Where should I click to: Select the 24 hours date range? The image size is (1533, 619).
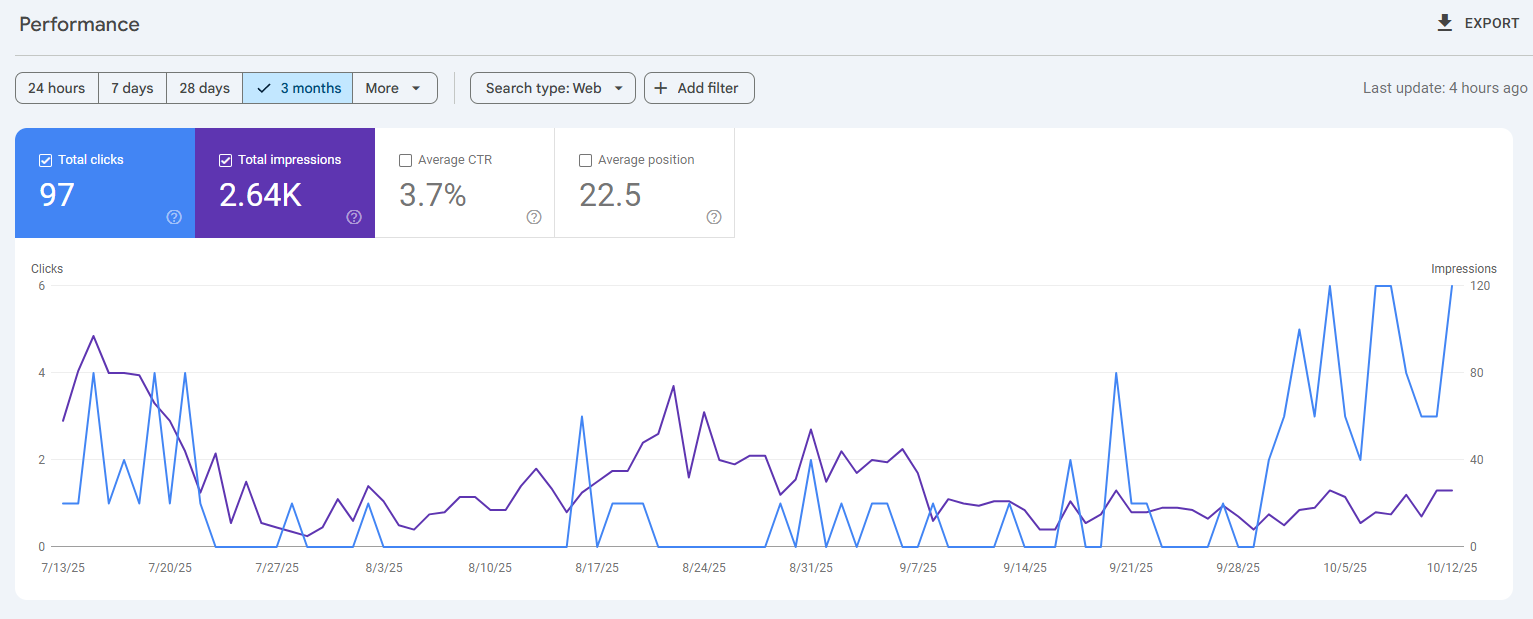57,88
